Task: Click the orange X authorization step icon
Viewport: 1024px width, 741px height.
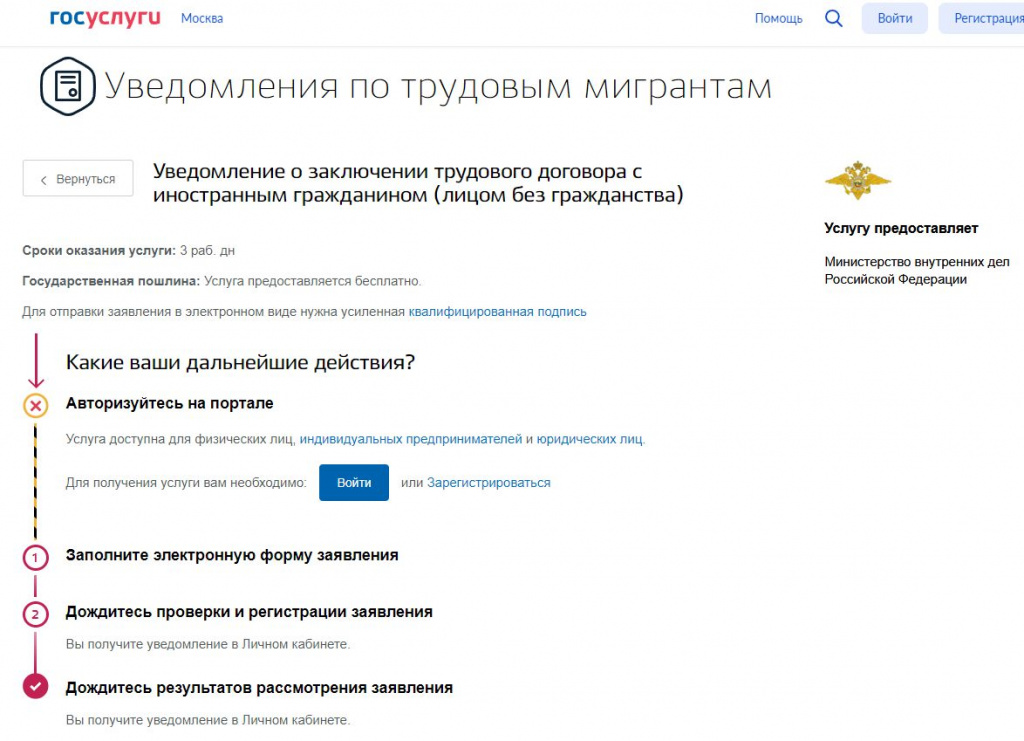Action: (x=35, y=405)
